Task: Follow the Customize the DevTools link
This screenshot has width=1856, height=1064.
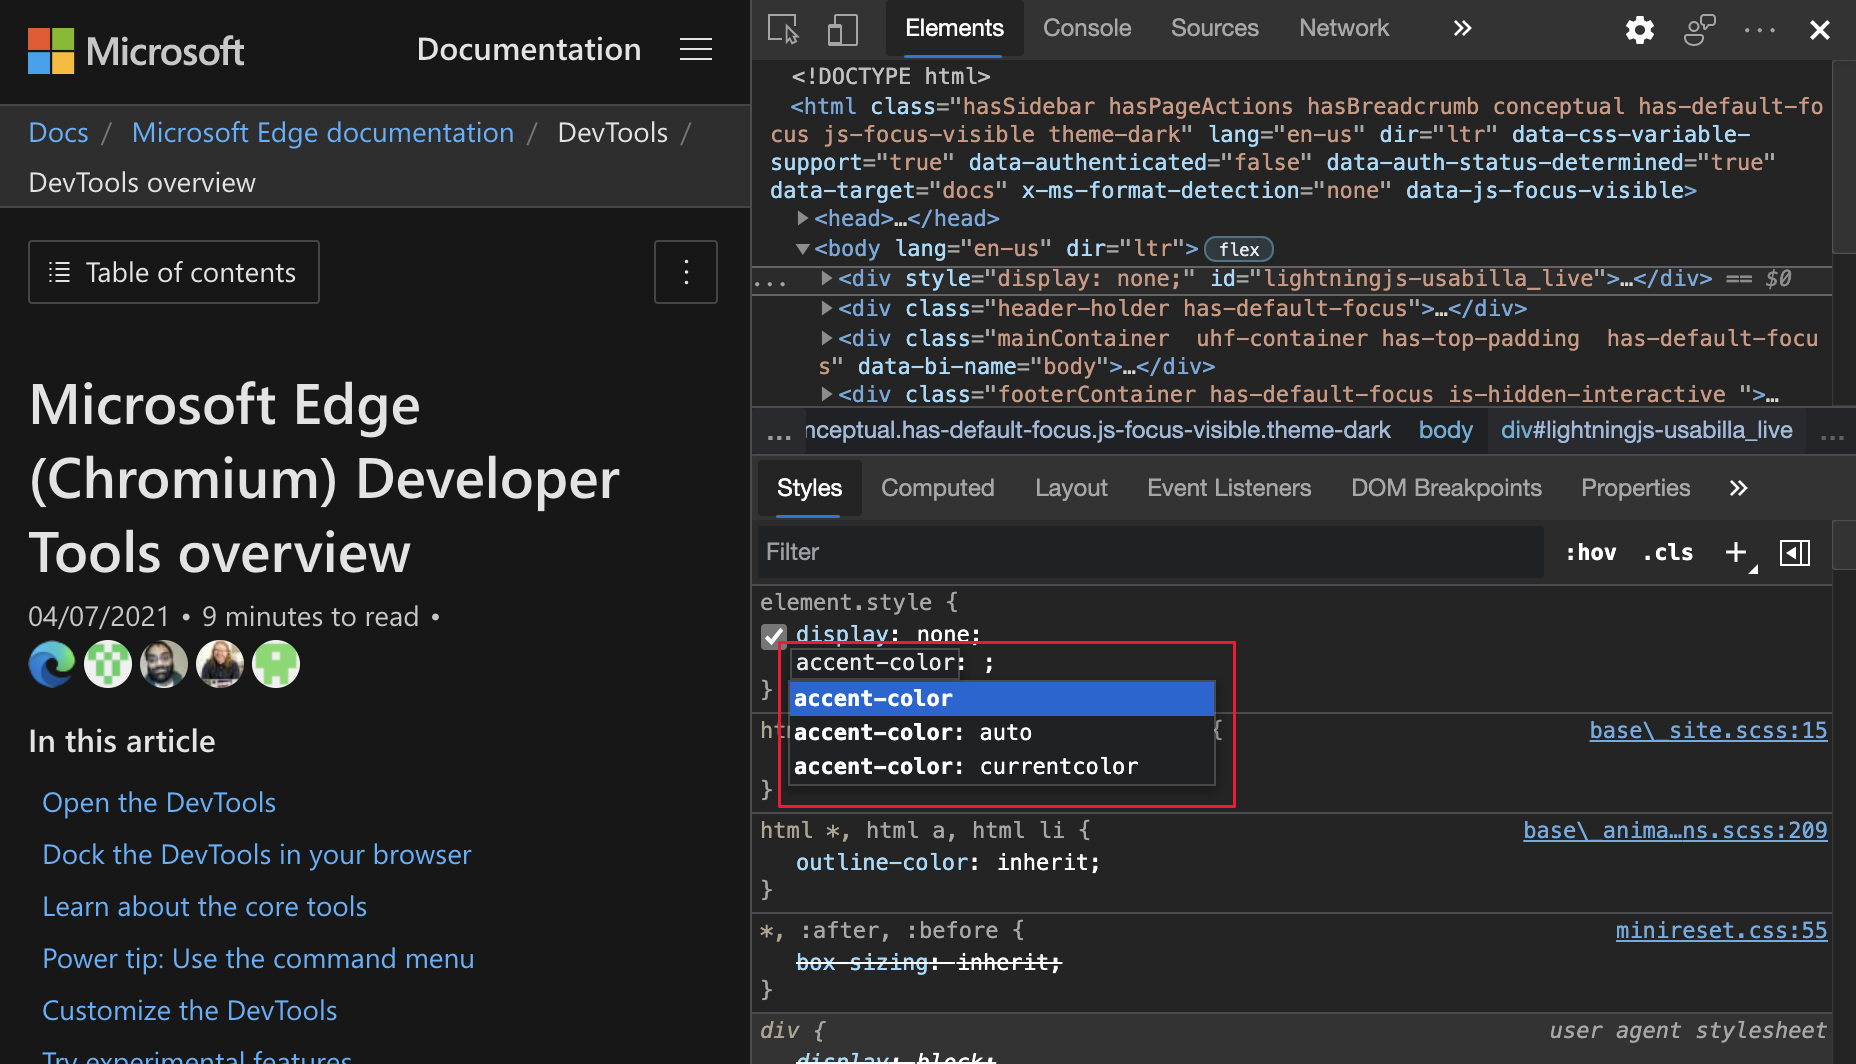Action: tap(190, 1010)
